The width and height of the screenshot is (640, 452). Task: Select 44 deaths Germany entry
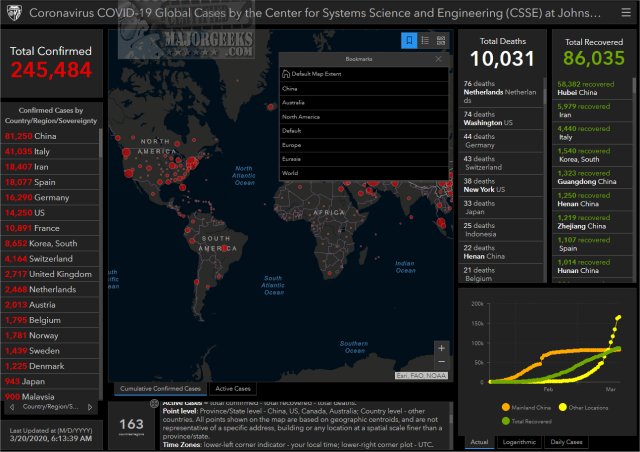coord(501,141)
